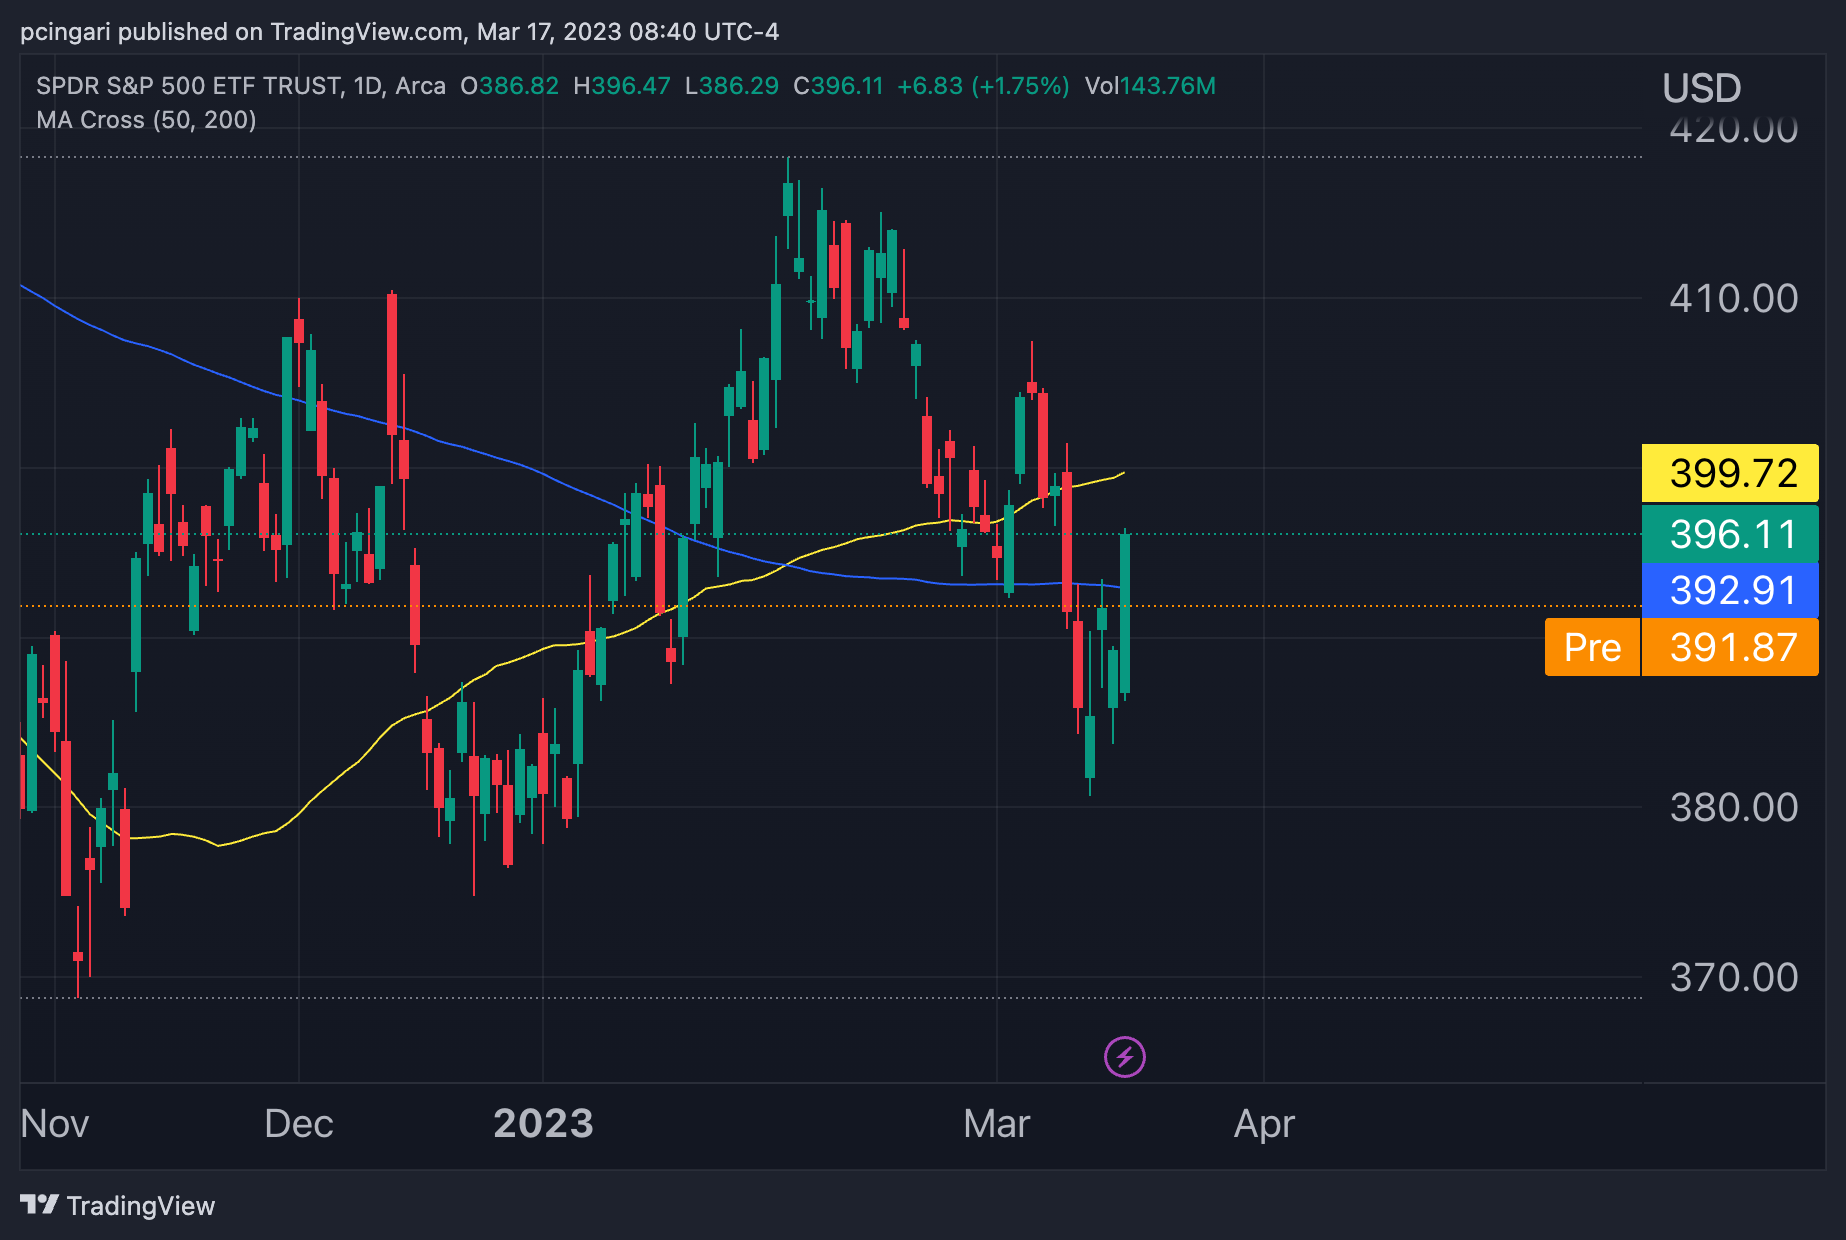The height and width of the screenshot is (1240, 1846).
Task: Click the TradingView wordmark text at bottom
Action: tap(141, 1206)
